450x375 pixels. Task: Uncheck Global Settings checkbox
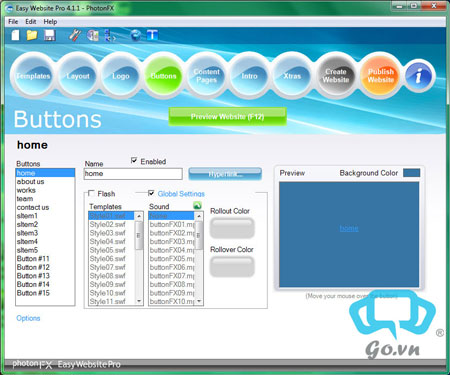[x=151, y=193]
